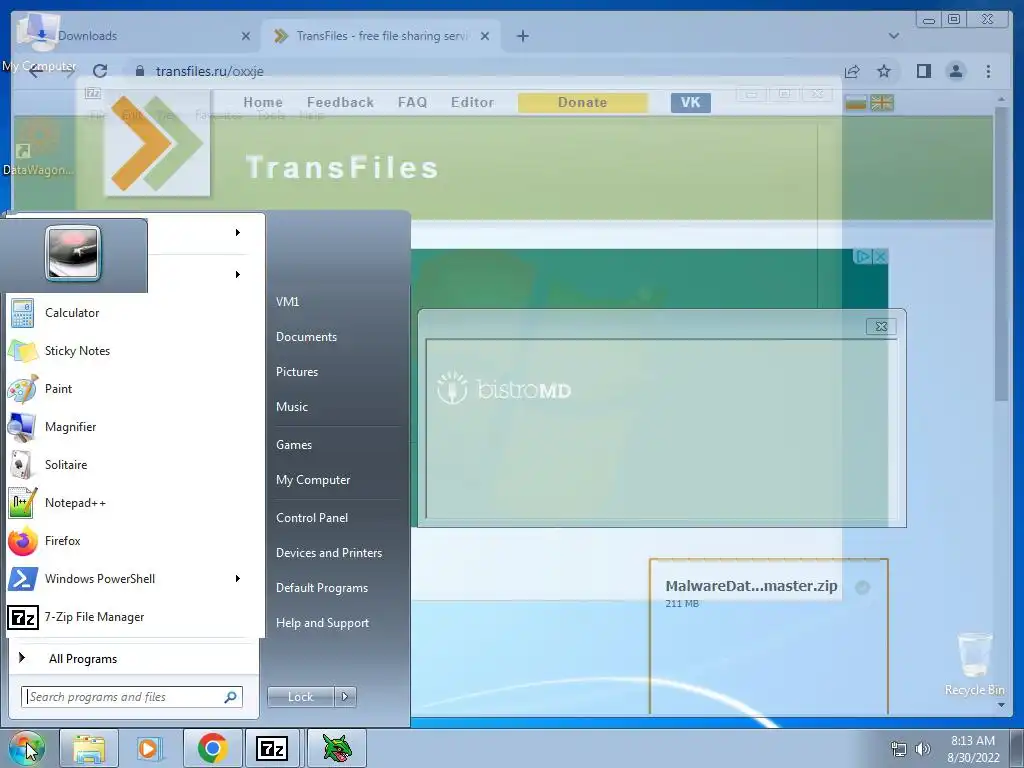The image size is (1024, 768).
Task: Open Games from Start menu
Action: [294, 445]
